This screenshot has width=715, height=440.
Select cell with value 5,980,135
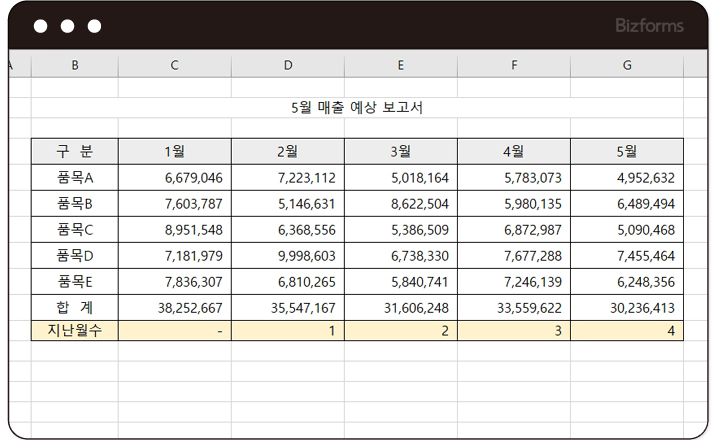[514, 203]
